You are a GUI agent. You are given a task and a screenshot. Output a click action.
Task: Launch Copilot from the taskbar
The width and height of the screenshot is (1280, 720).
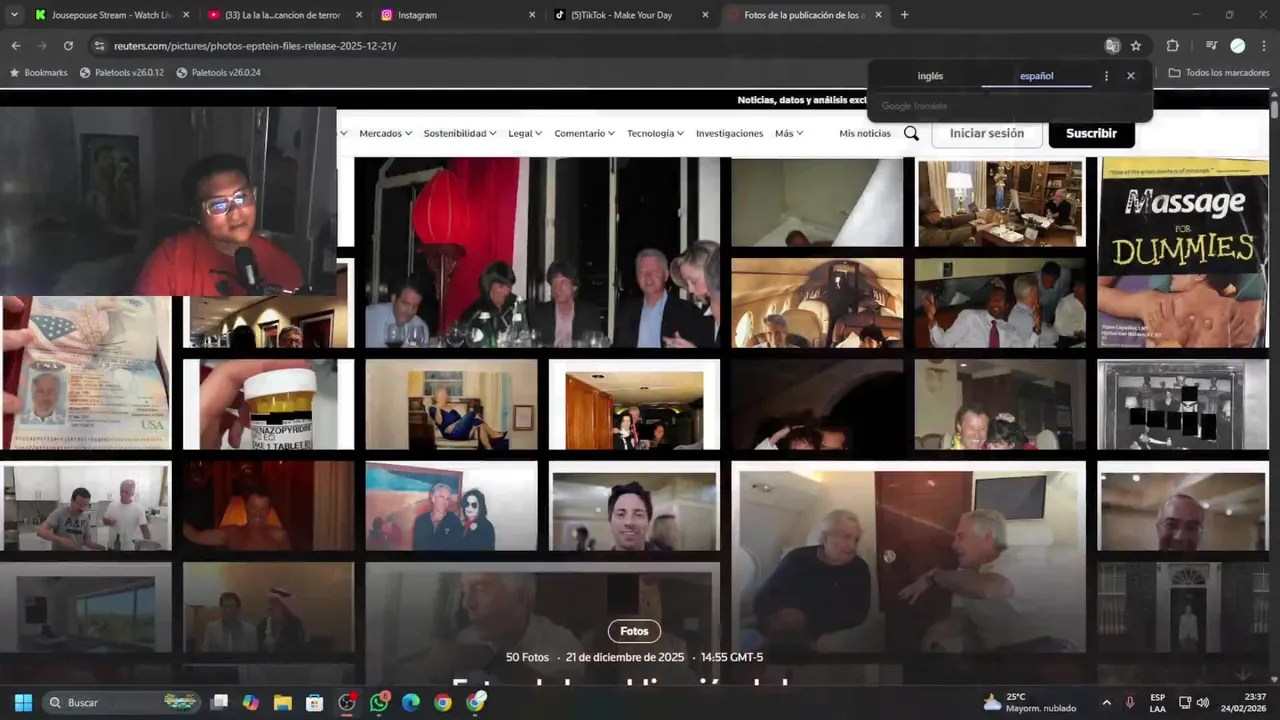(251, 702)
